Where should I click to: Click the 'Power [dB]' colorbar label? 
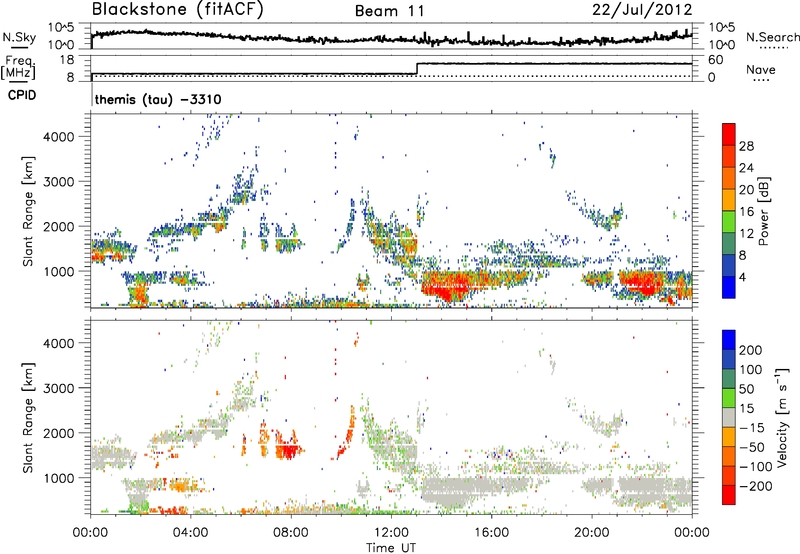point(764,211)
